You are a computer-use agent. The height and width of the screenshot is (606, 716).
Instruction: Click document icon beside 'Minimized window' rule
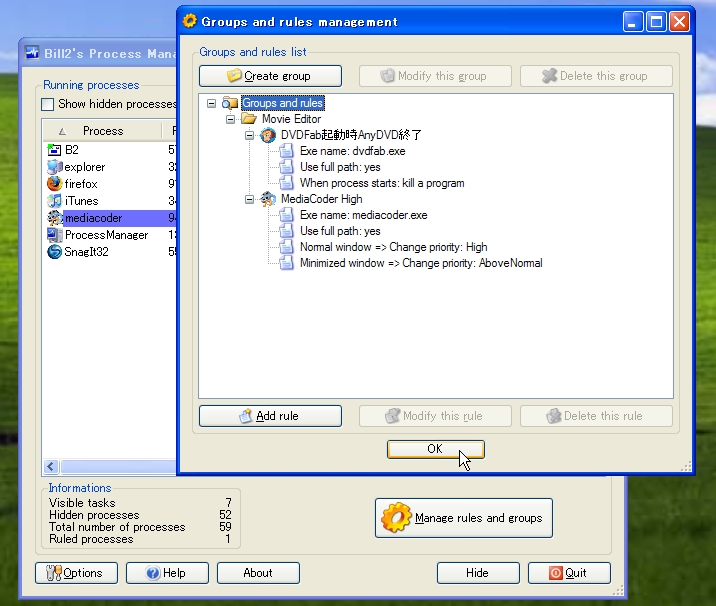pyautogui.click(x=286, y=263)
